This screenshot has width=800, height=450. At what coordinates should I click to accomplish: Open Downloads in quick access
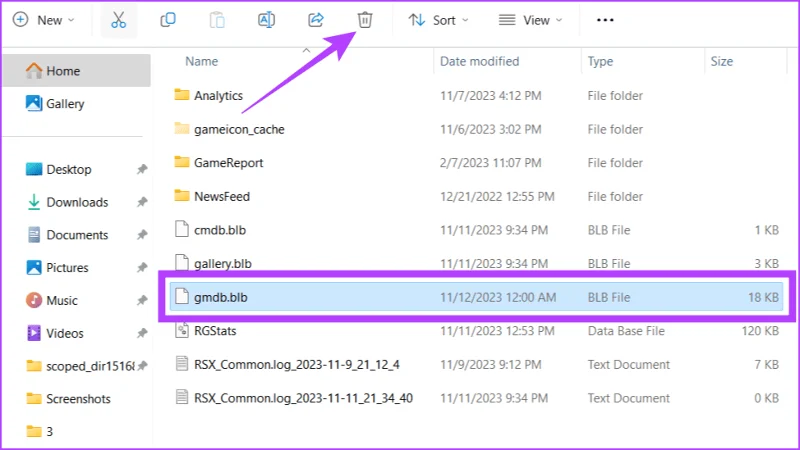pyautogui.click(x=67, y=202)
